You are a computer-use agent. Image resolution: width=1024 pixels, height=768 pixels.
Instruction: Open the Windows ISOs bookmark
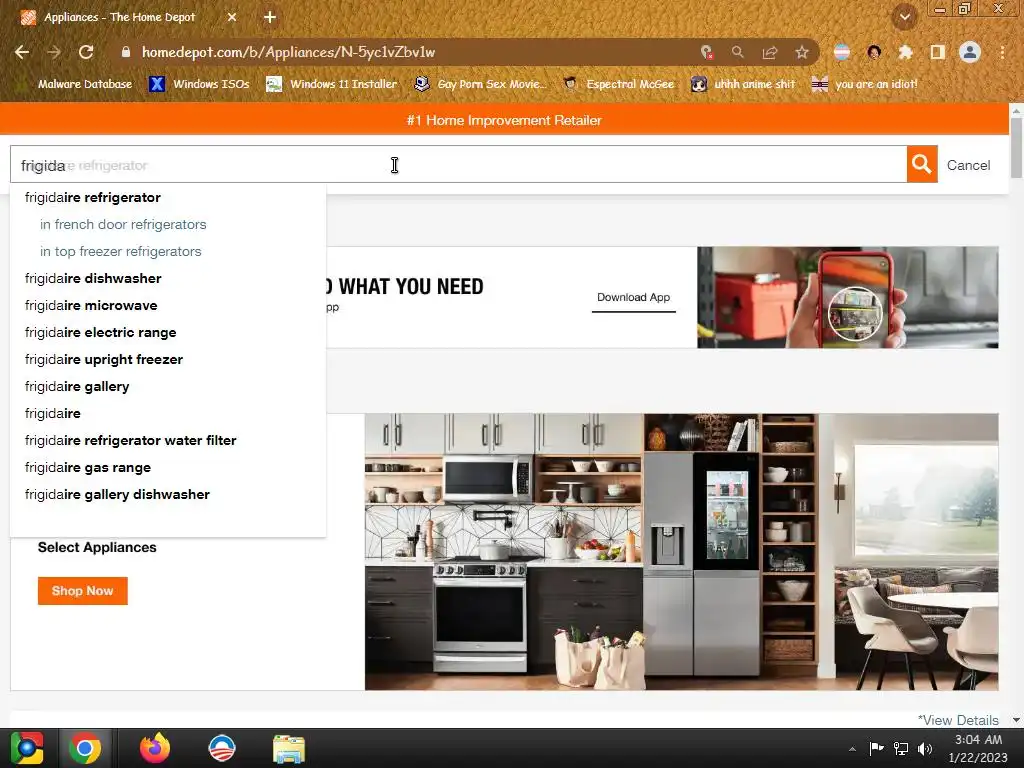(200, 84)
